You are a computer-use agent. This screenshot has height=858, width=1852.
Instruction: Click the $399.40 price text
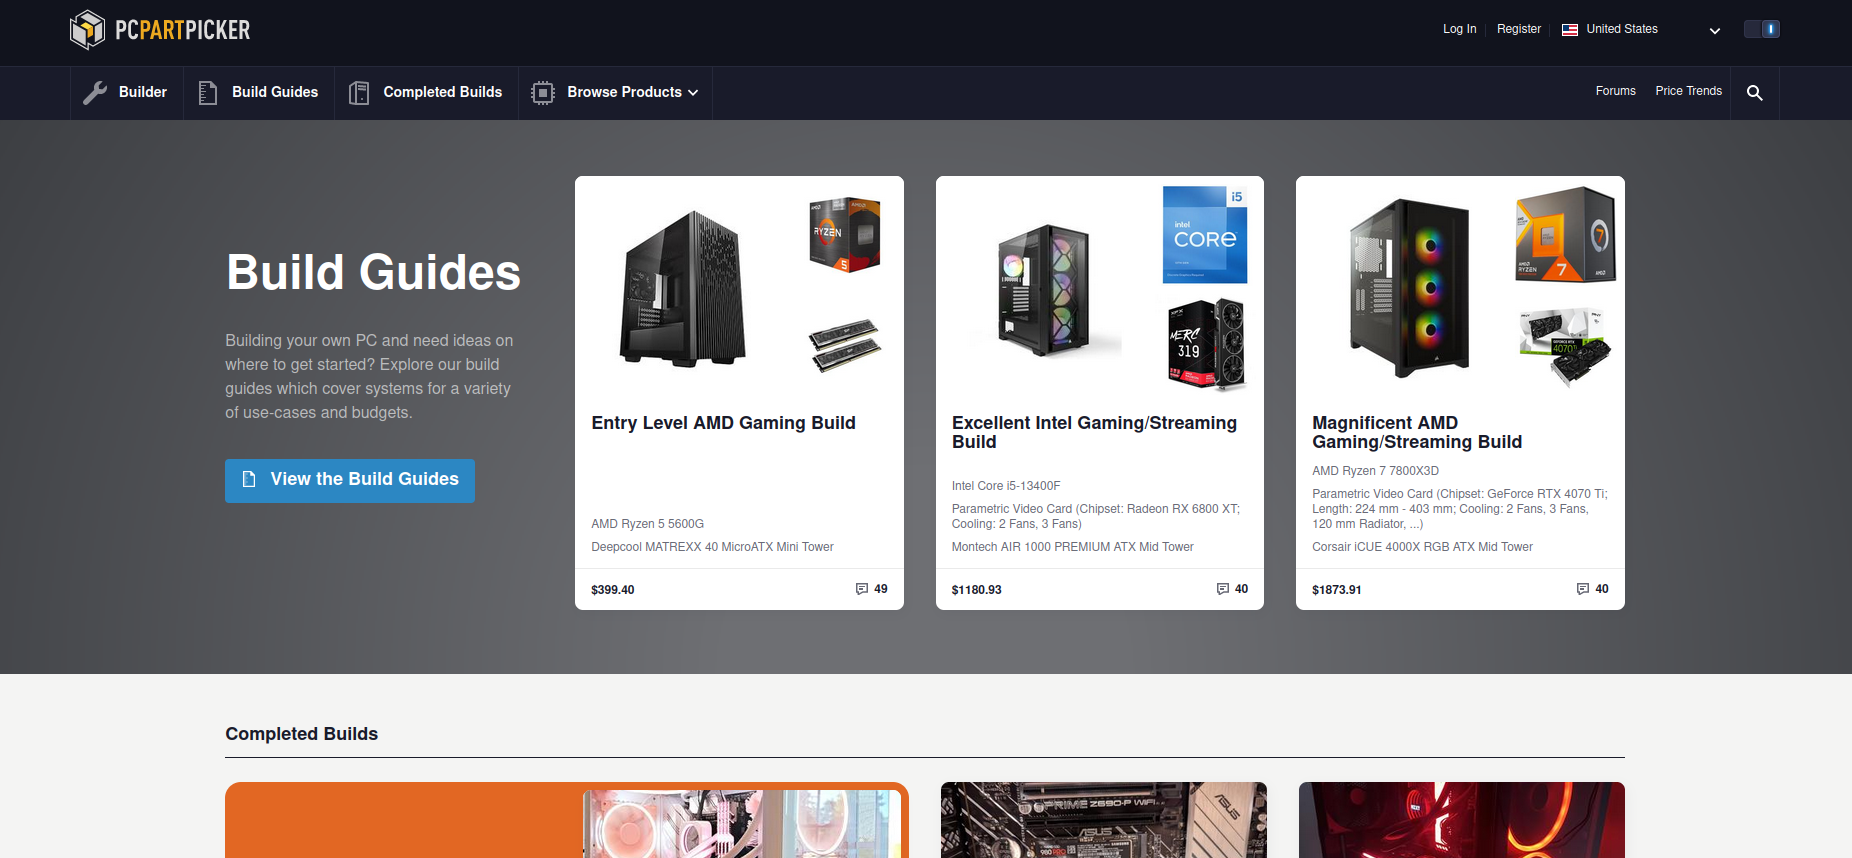613,590
